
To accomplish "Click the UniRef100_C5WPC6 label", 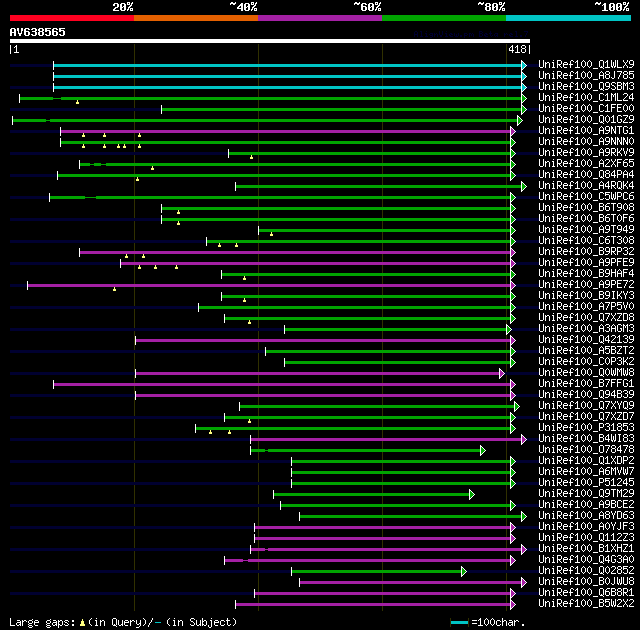I will (x=586, y=197).
